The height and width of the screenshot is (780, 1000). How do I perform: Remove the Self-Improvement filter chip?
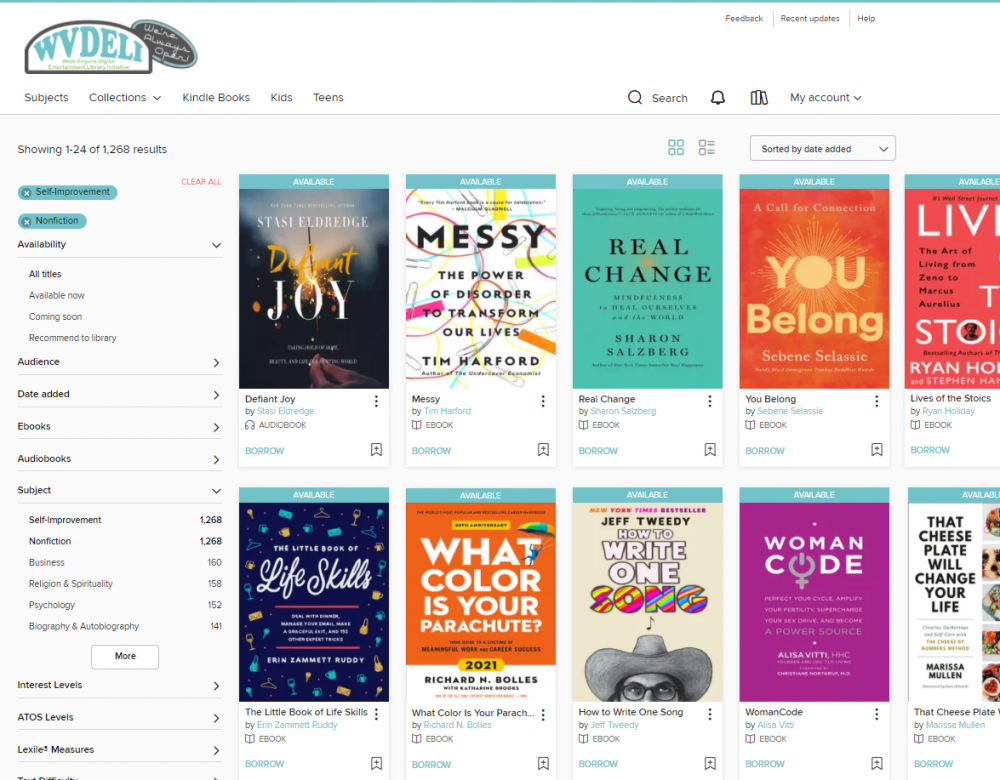(x=27, y=193)
